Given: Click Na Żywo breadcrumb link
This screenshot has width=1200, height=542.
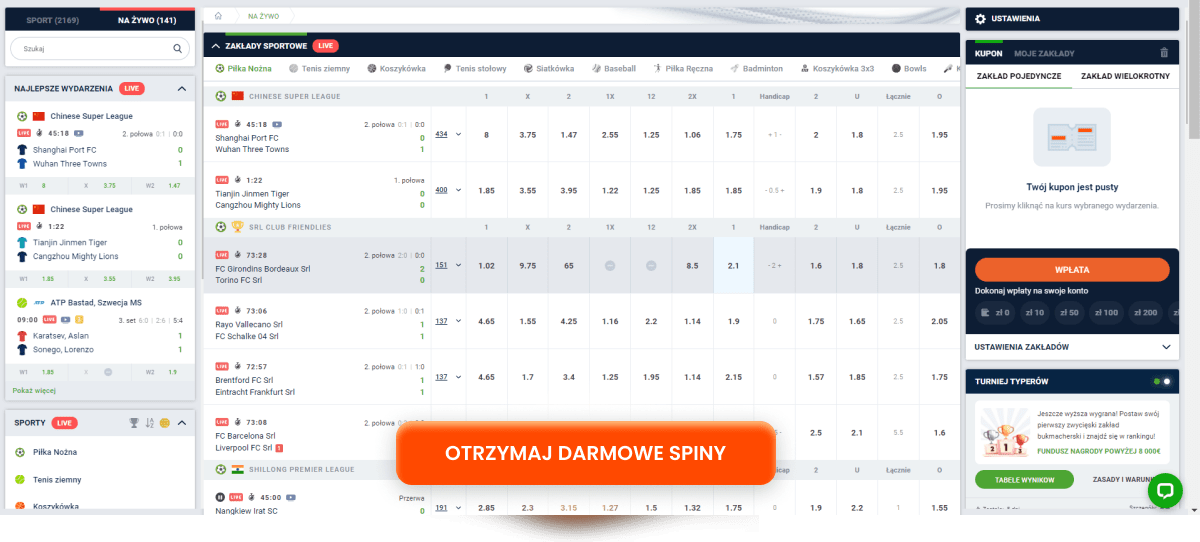Looking at the screenshot, I should pos(263,16).
